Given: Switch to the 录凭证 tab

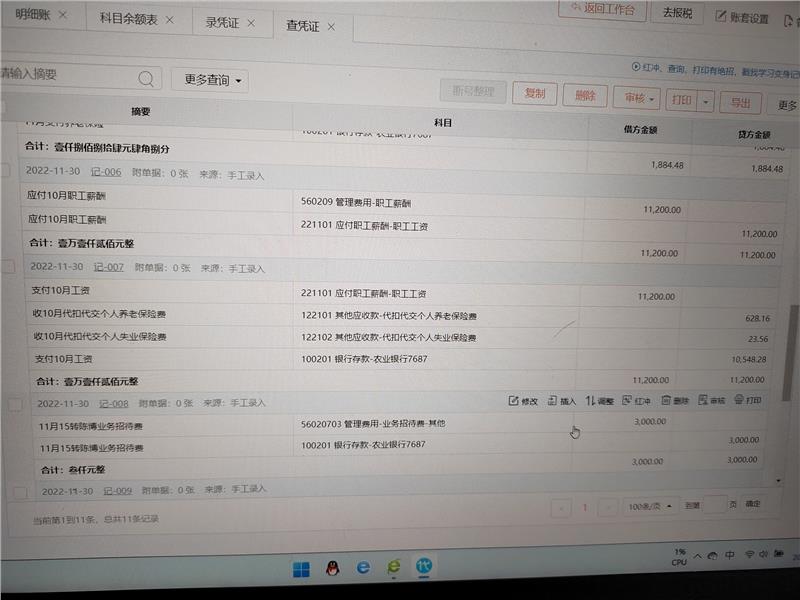Looking at the screenshot, I should 230,22.
